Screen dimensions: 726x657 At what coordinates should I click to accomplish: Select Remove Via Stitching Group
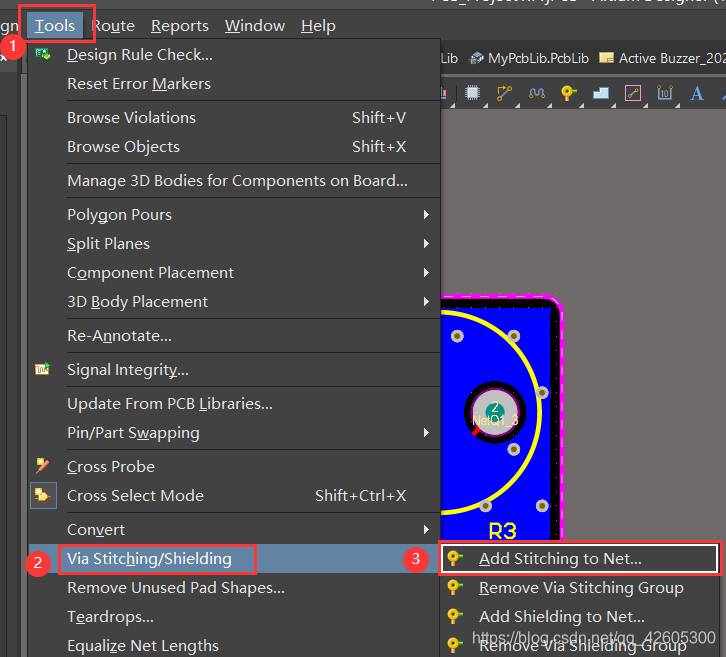tap(582, 588)
